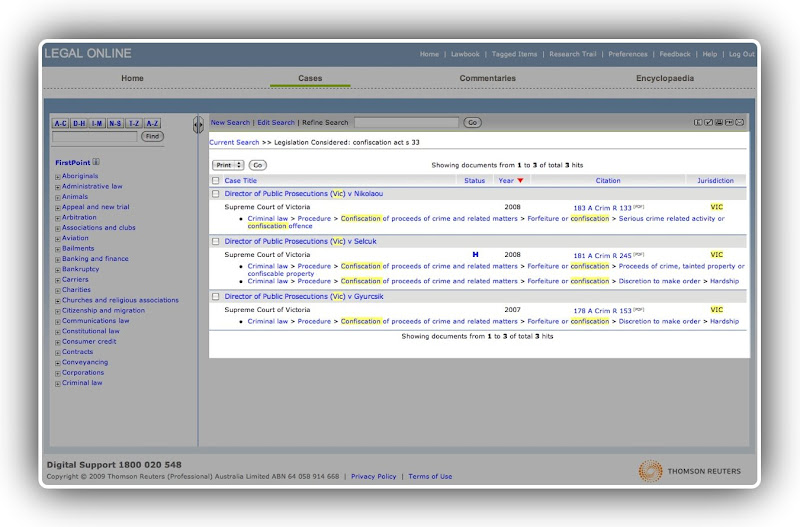Click the Refine Search text field
Image resolution: width=800 pixels, height=527 pixels.
point(406,122)
